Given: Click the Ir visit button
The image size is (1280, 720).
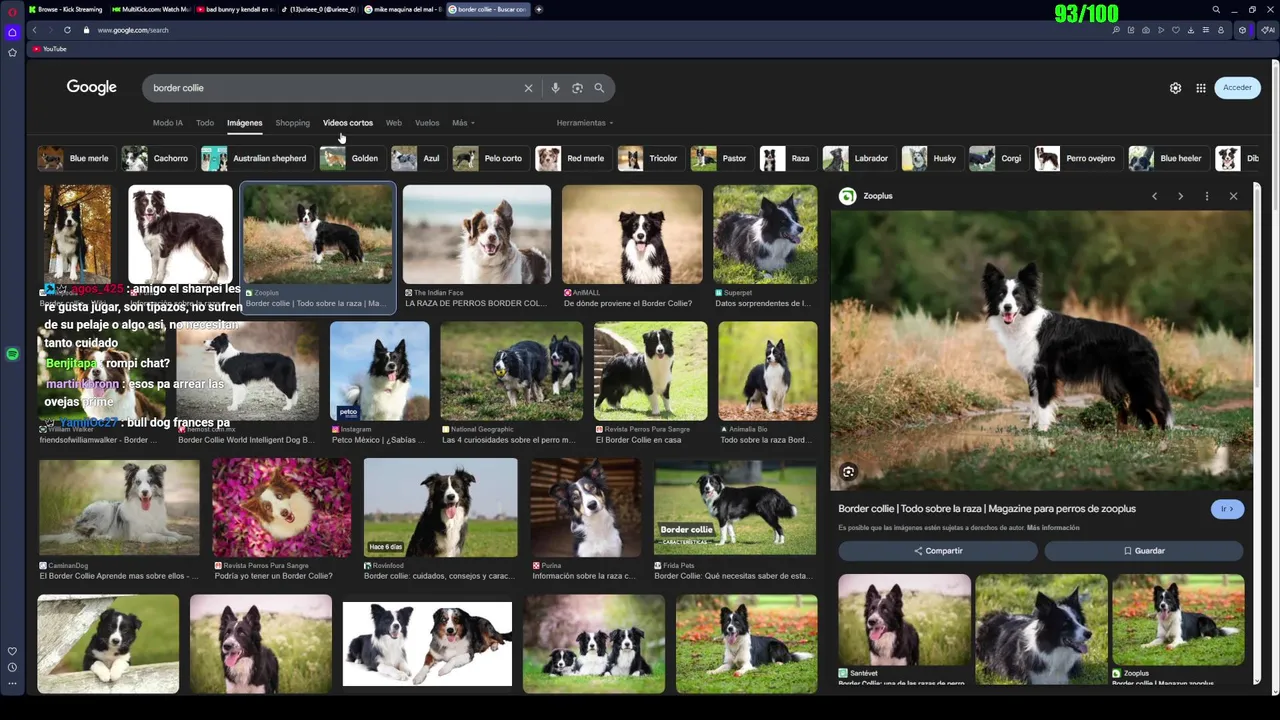Looking at the screenshot, I should tap(1228, 509).
